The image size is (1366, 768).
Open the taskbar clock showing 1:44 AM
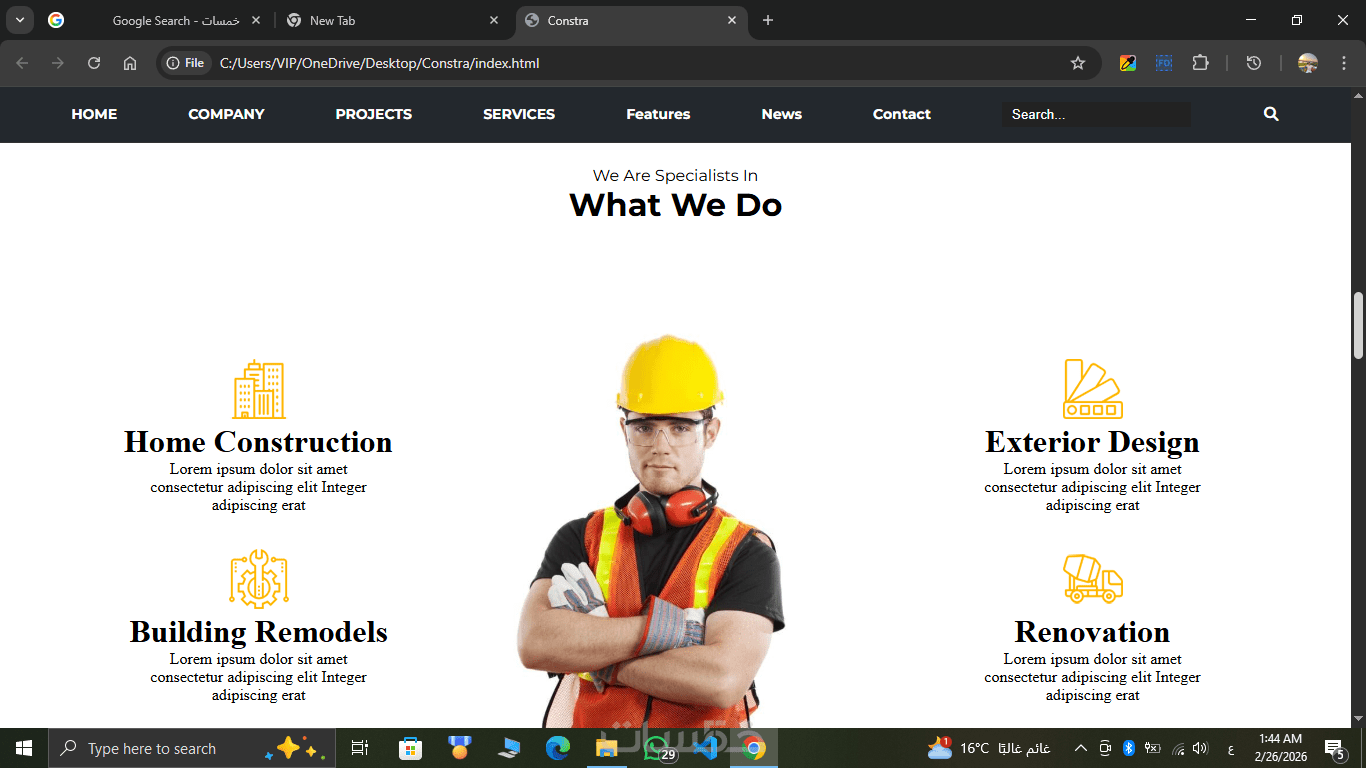1280,748
